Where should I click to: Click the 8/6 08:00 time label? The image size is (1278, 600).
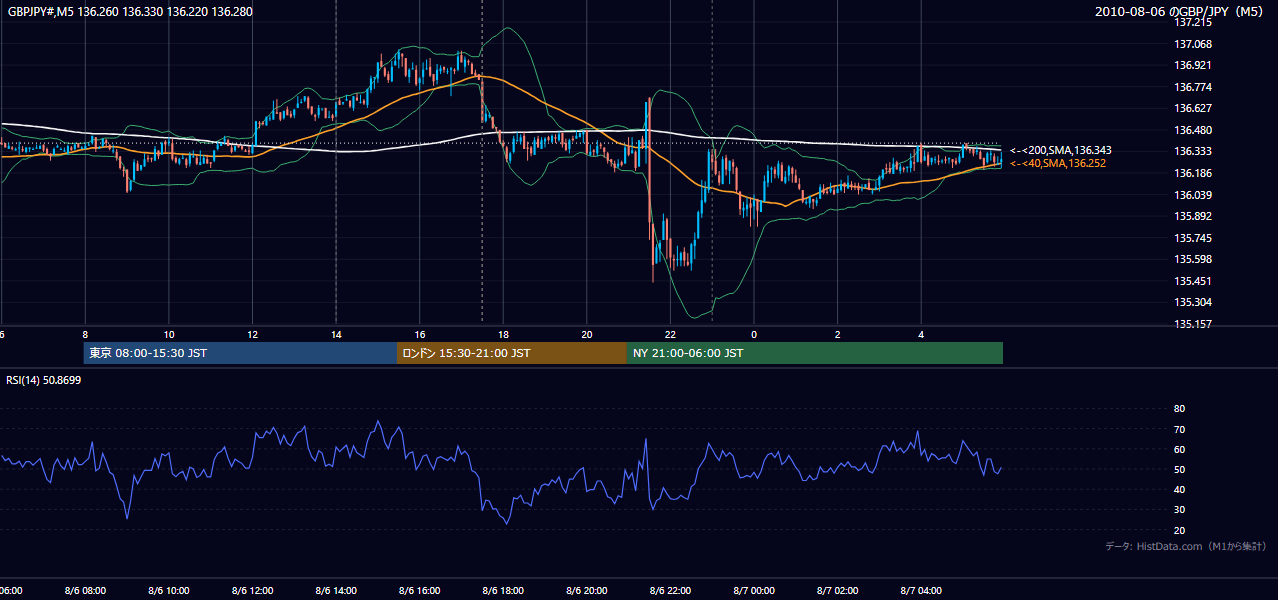pos(84,590)
